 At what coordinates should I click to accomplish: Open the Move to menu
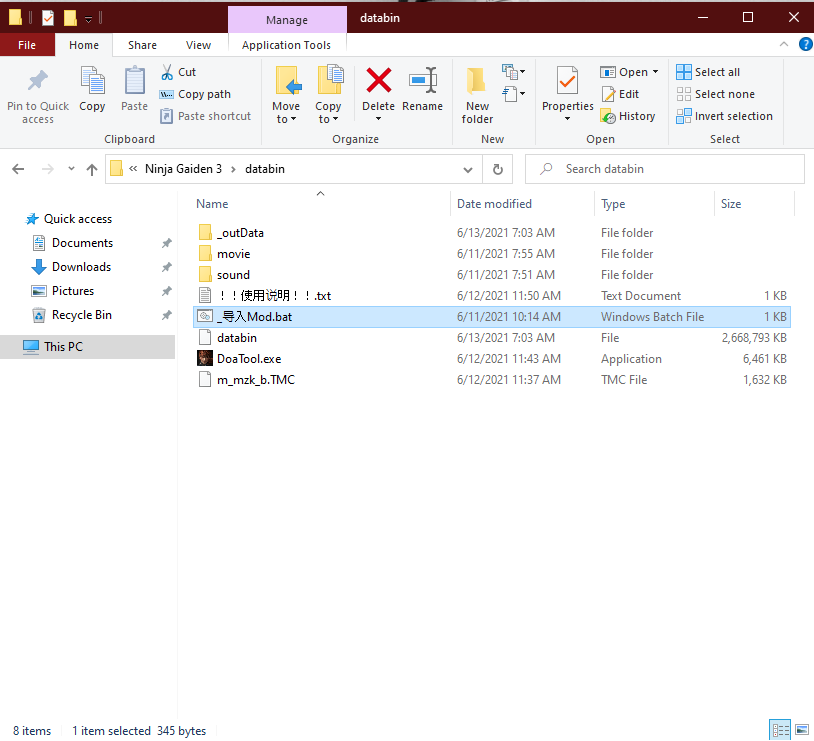286,96
